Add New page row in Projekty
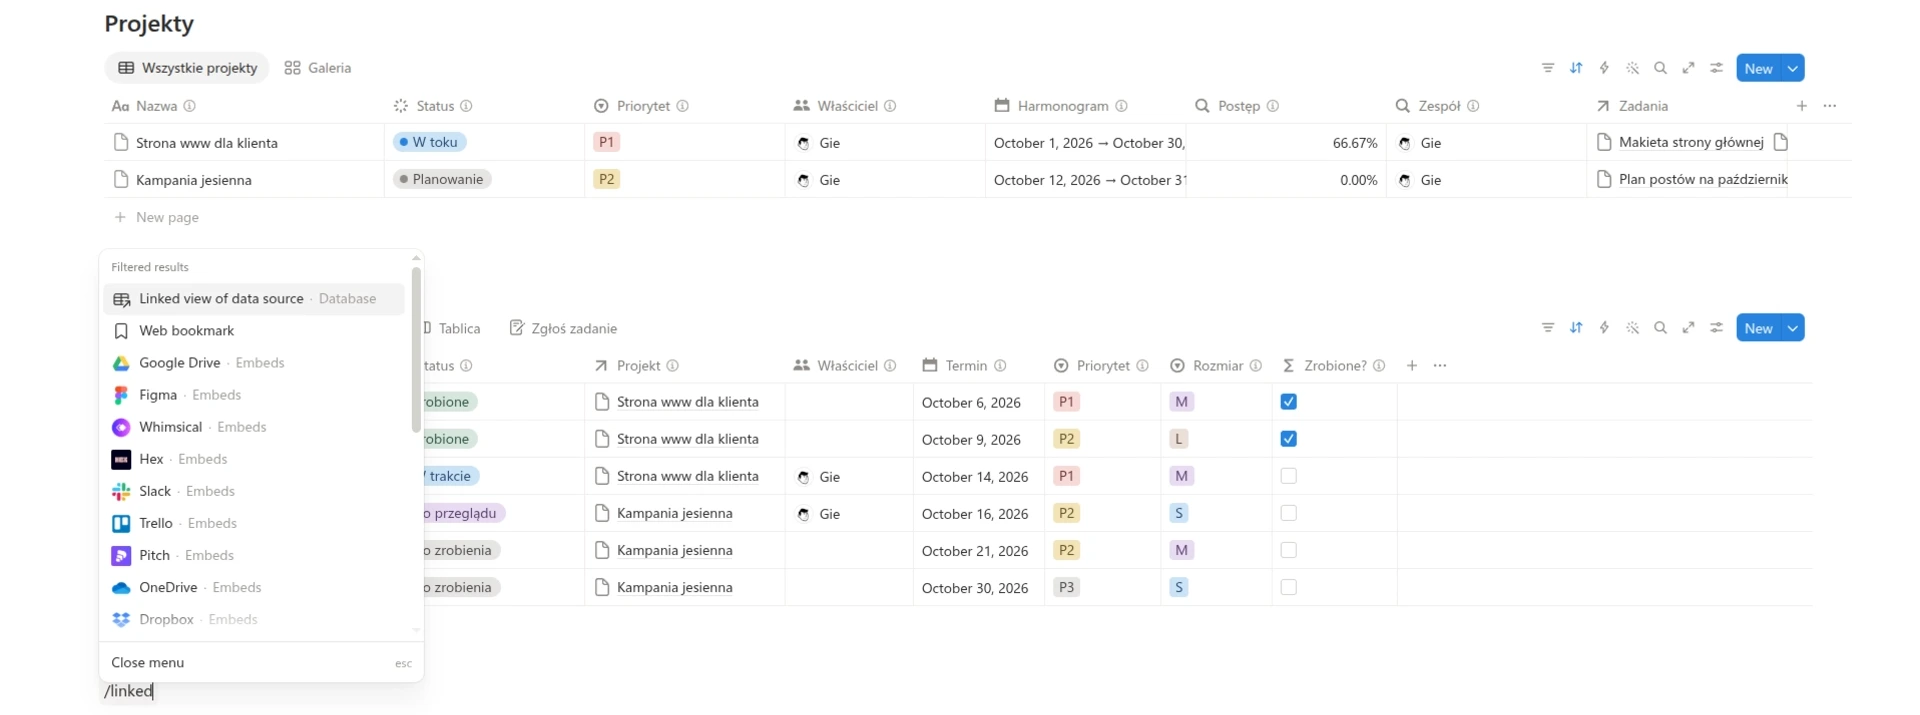 [x=156, y=217]
